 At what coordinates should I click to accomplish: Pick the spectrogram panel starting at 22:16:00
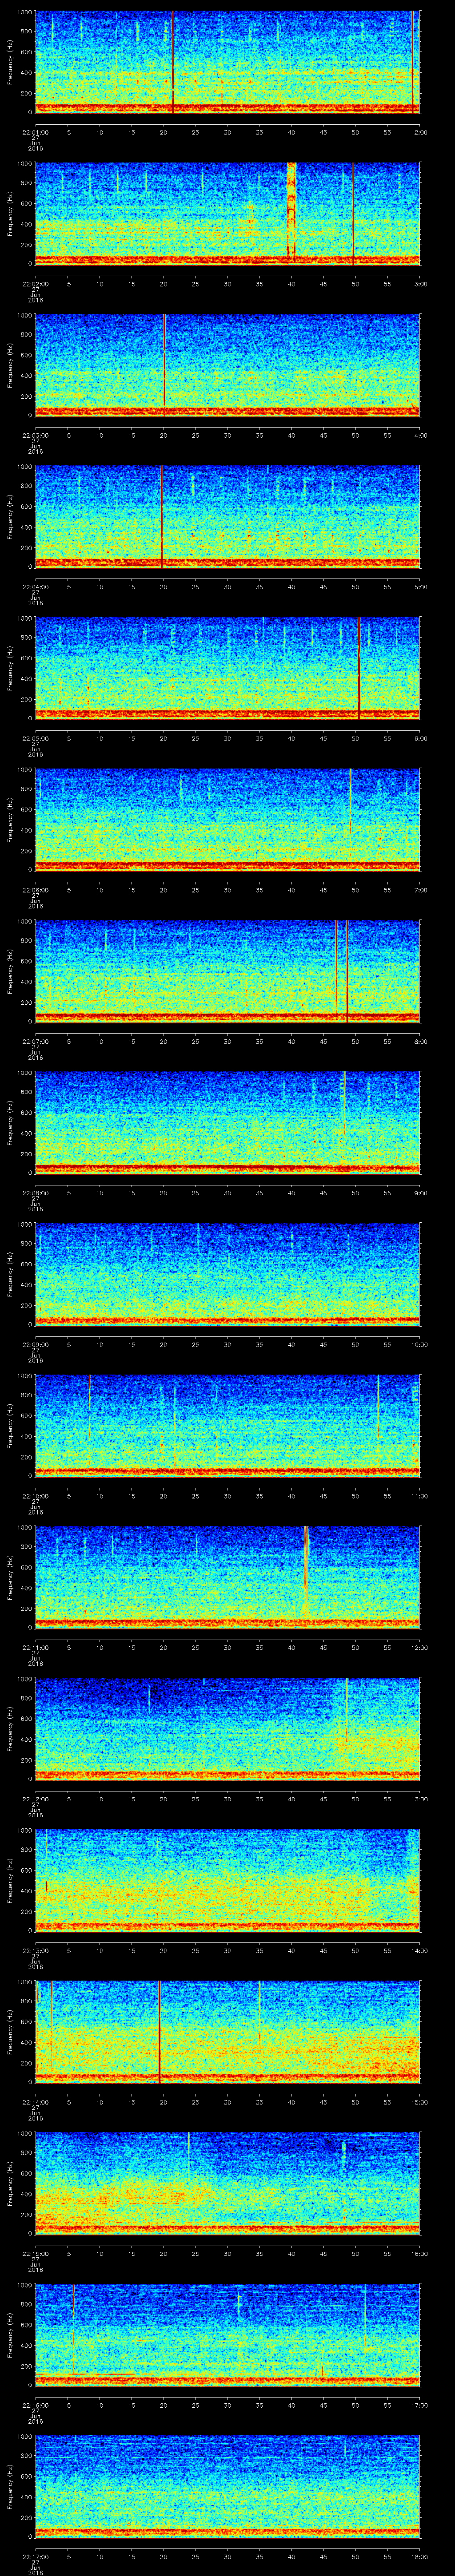coord(228,2335)
